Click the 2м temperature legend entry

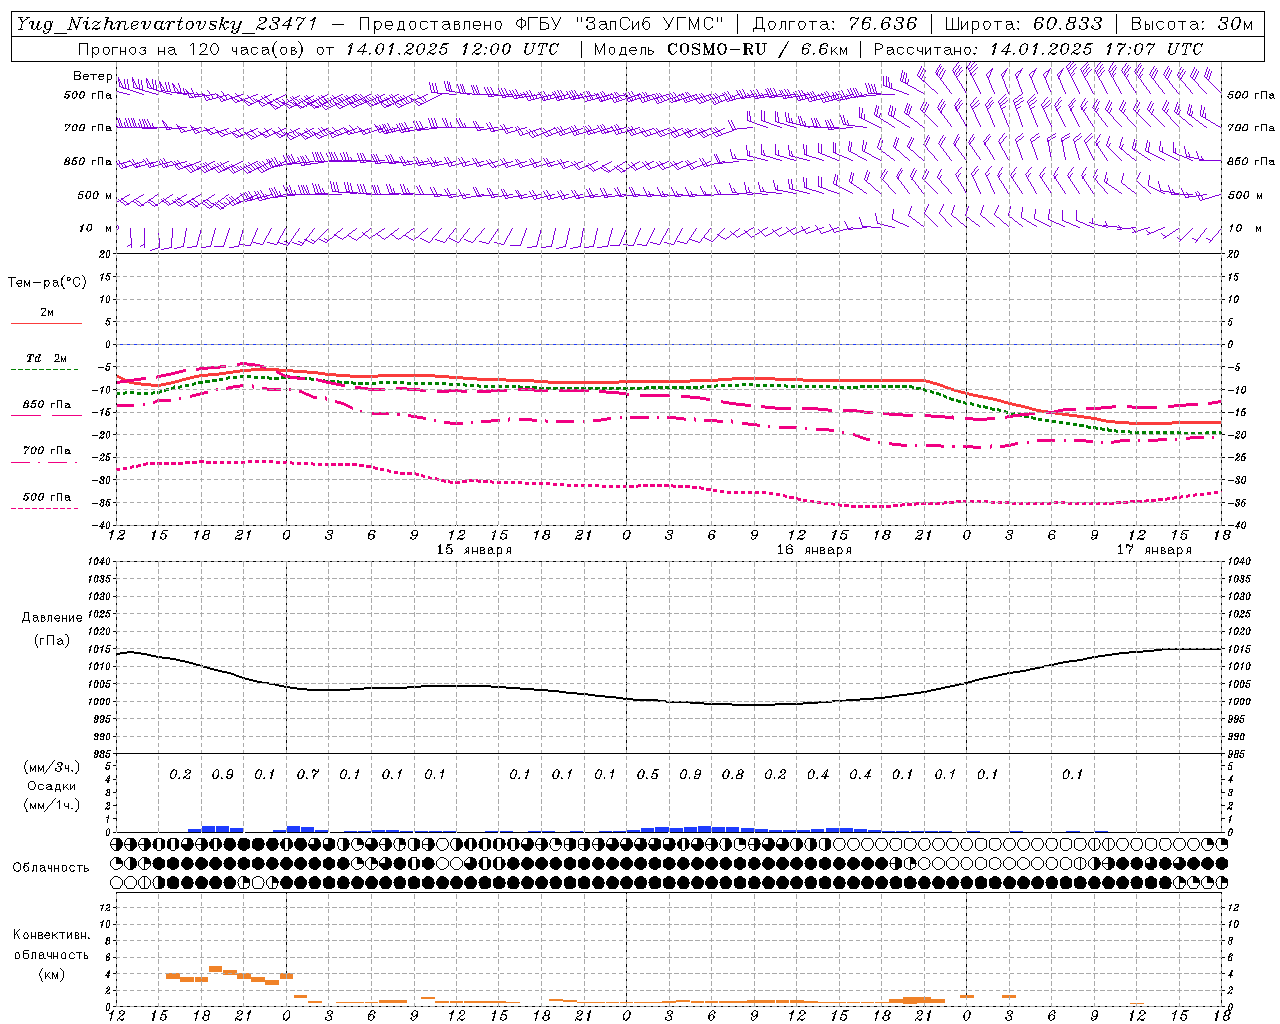(x=47, y=313)
